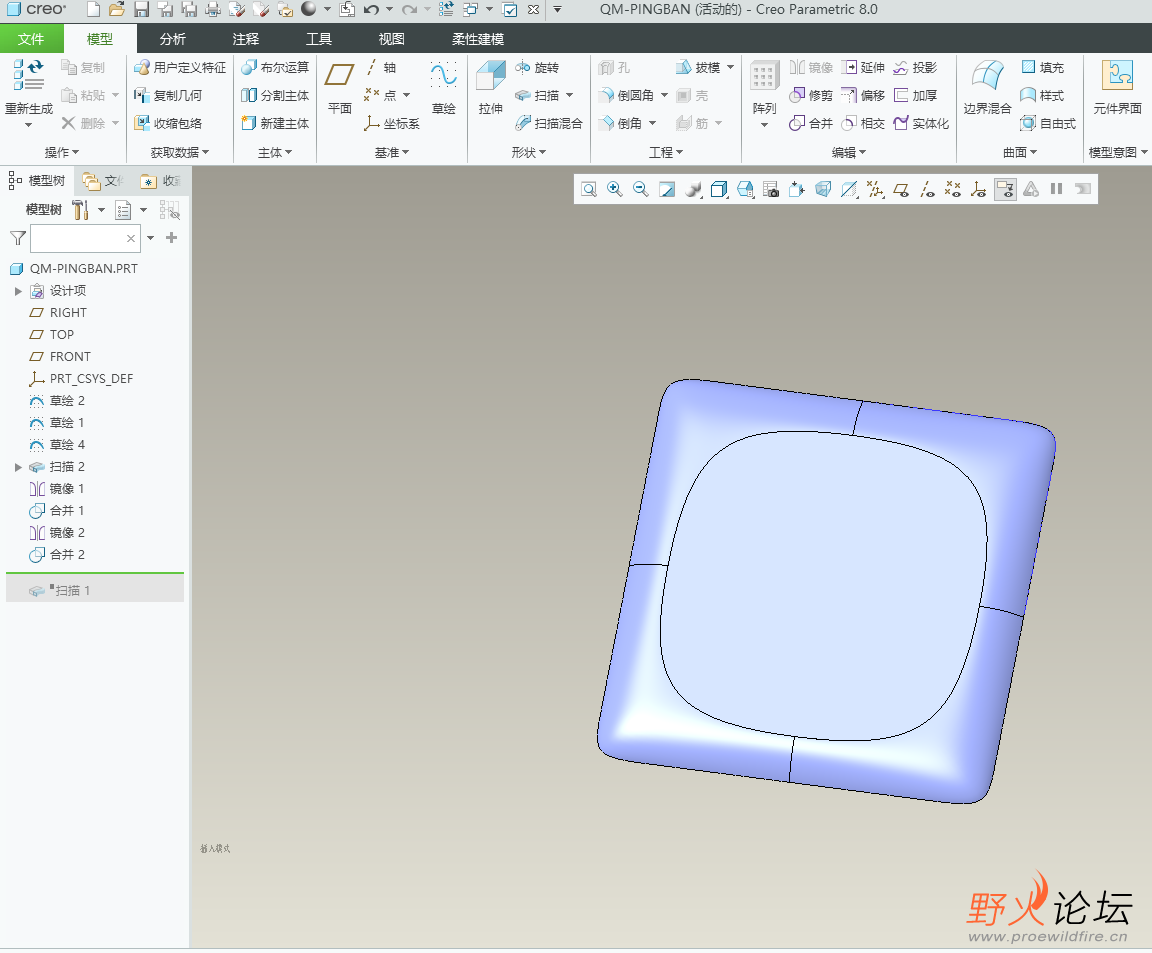Click the Coordinate System (坐标系) tool
The image size is (1152, 953).
tap(392, 123)
